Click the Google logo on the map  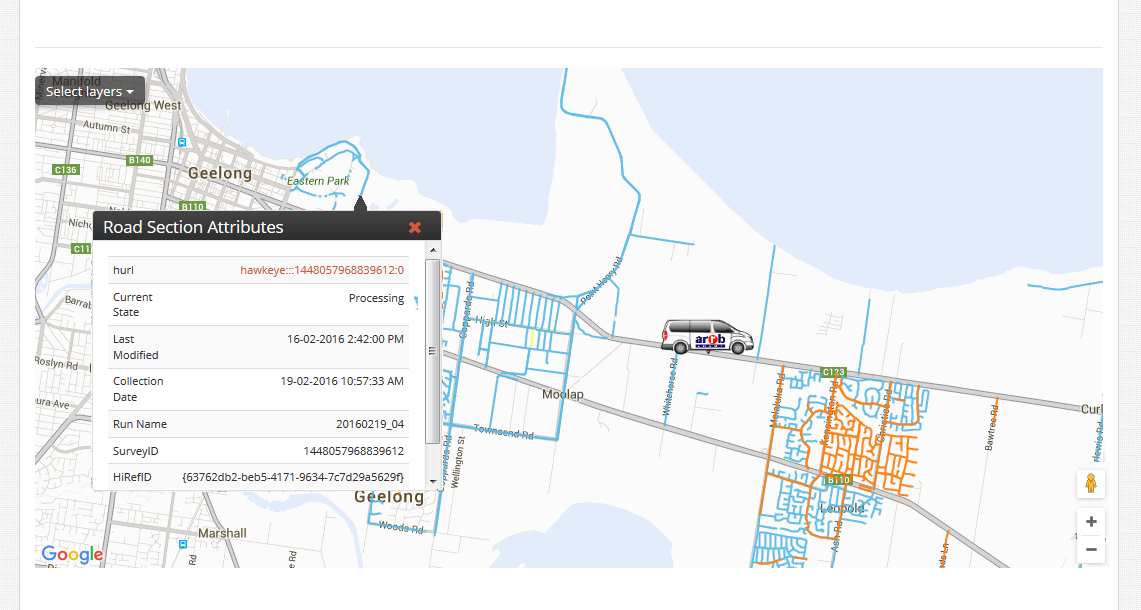click(72, 555)
